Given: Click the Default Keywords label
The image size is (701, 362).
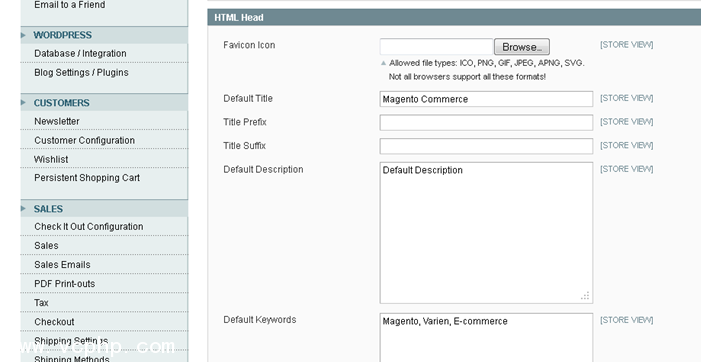Looking at the screenshot, I should [x=260, y=320].
